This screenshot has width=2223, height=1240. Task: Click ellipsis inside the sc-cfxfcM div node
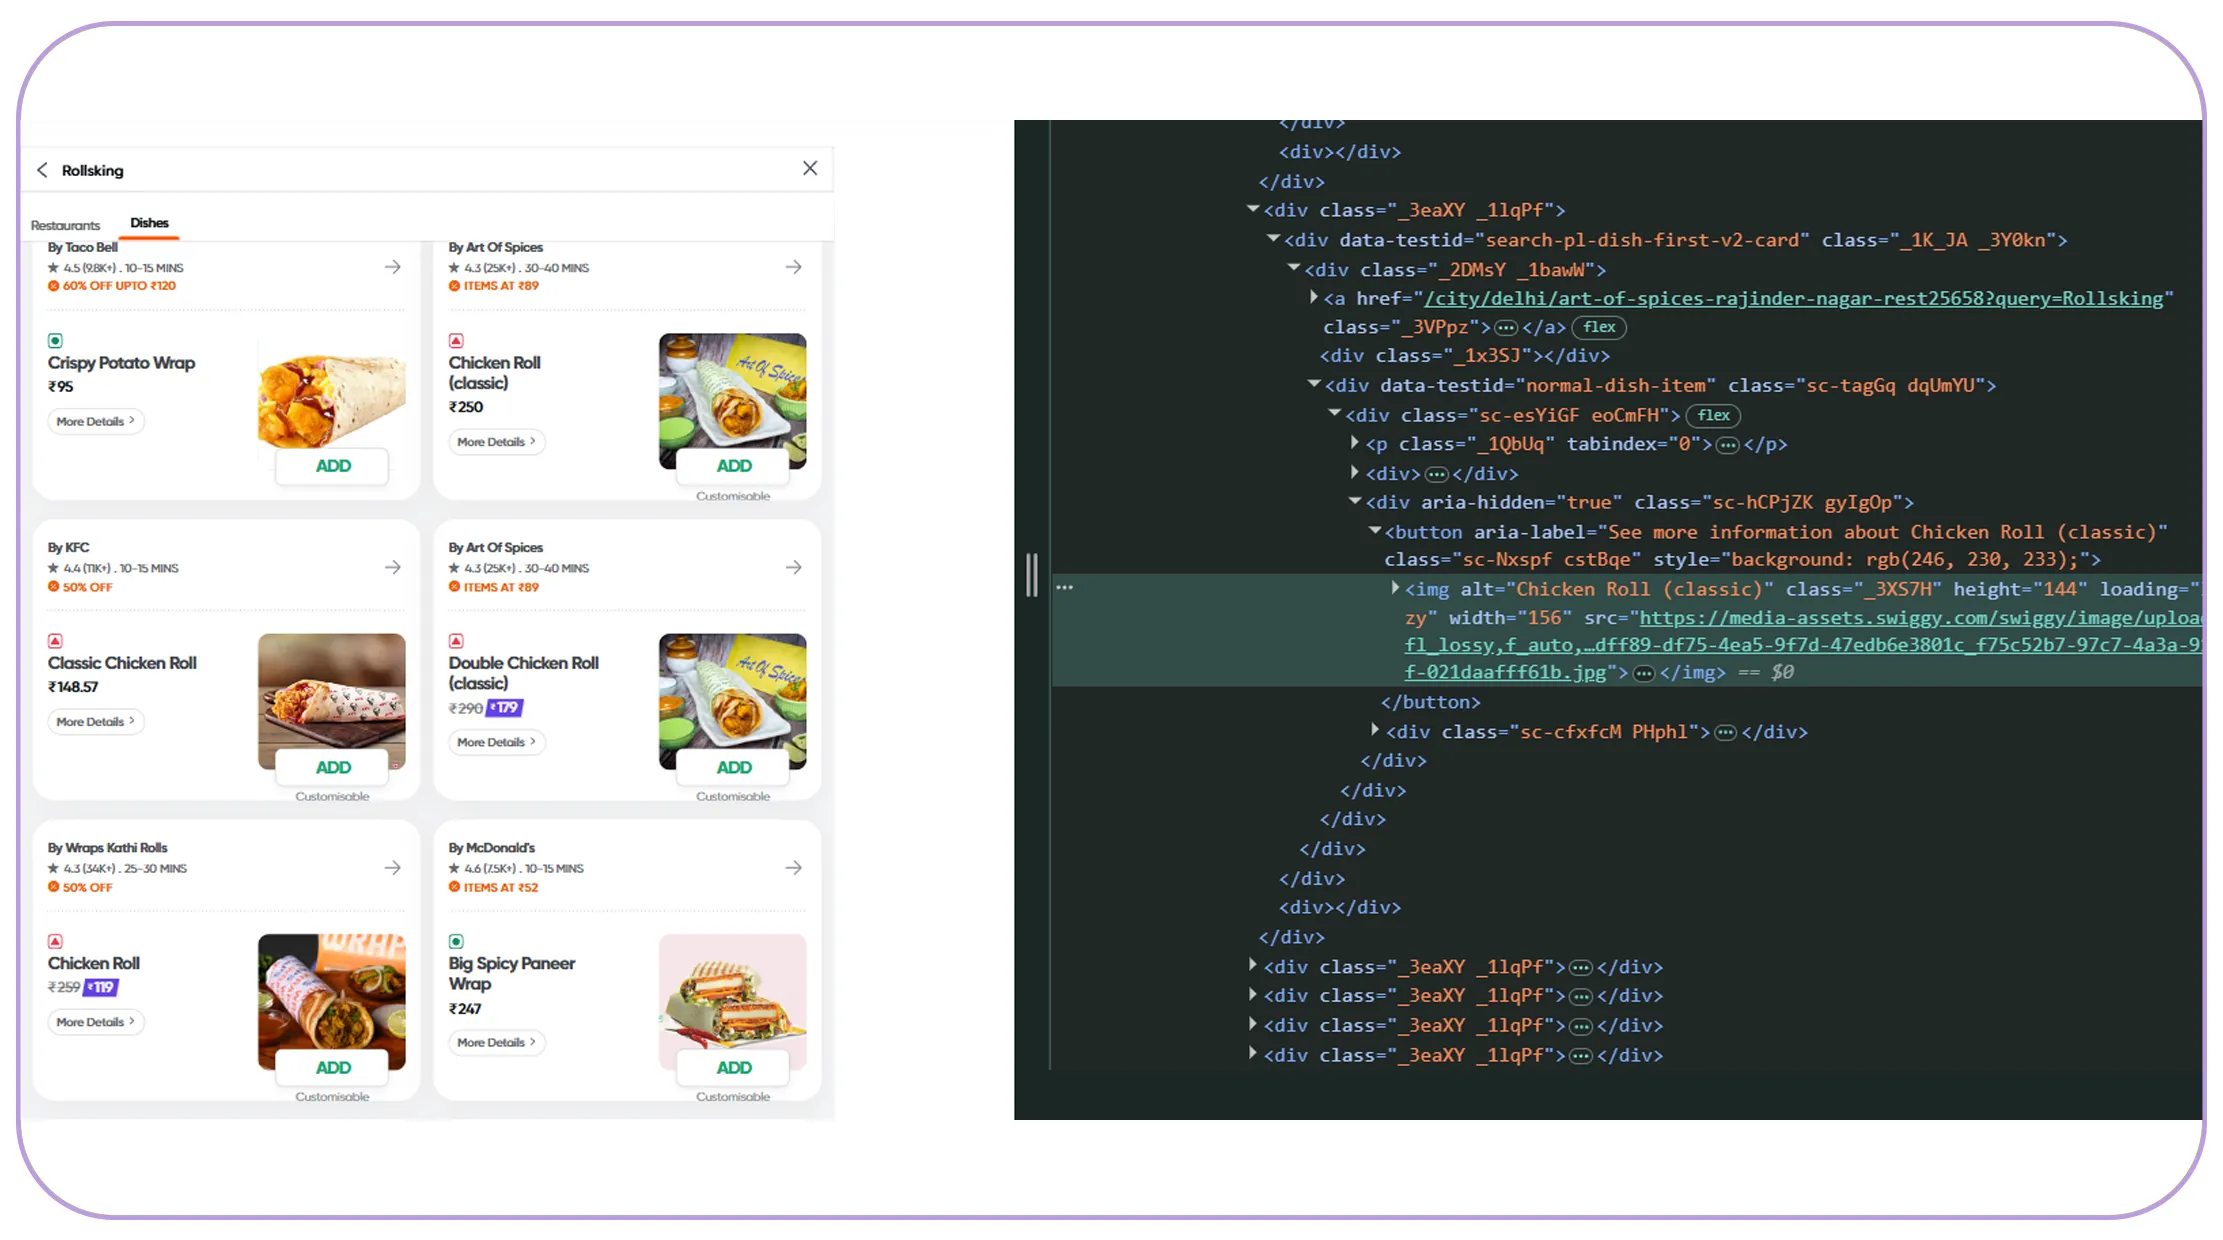point(1725,733)
